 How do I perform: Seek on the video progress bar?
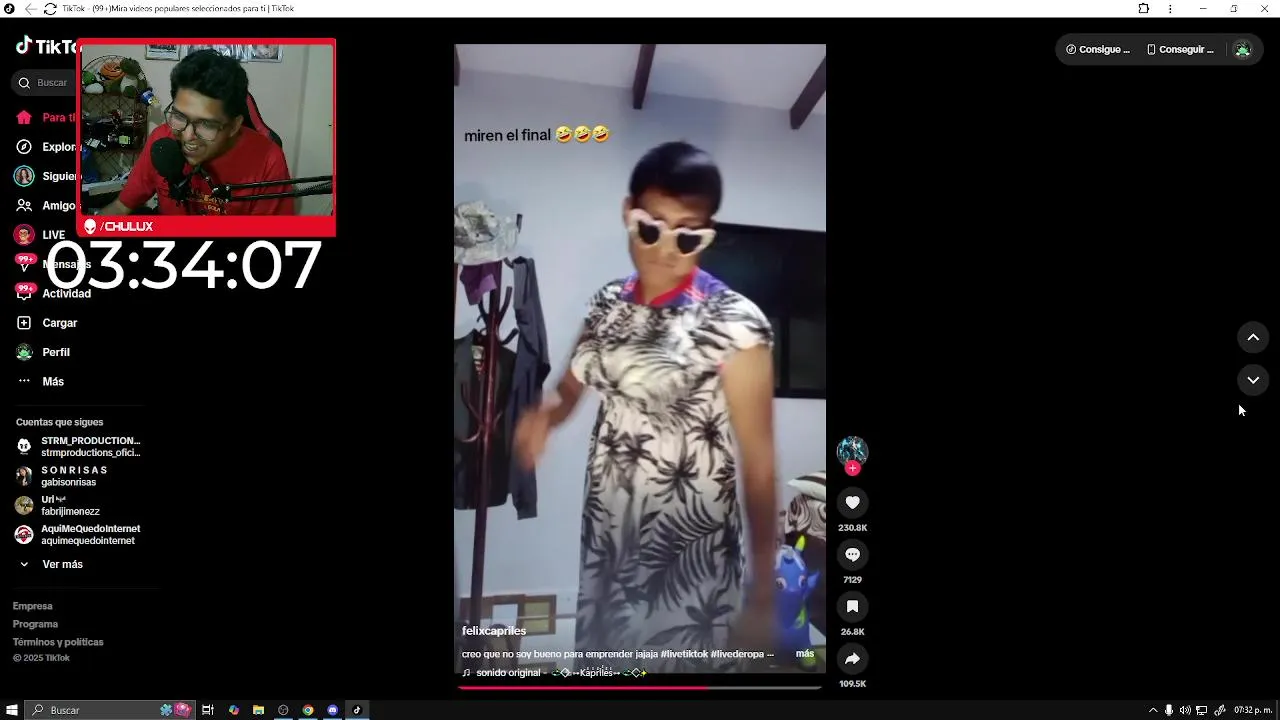(x=640, y=688)
